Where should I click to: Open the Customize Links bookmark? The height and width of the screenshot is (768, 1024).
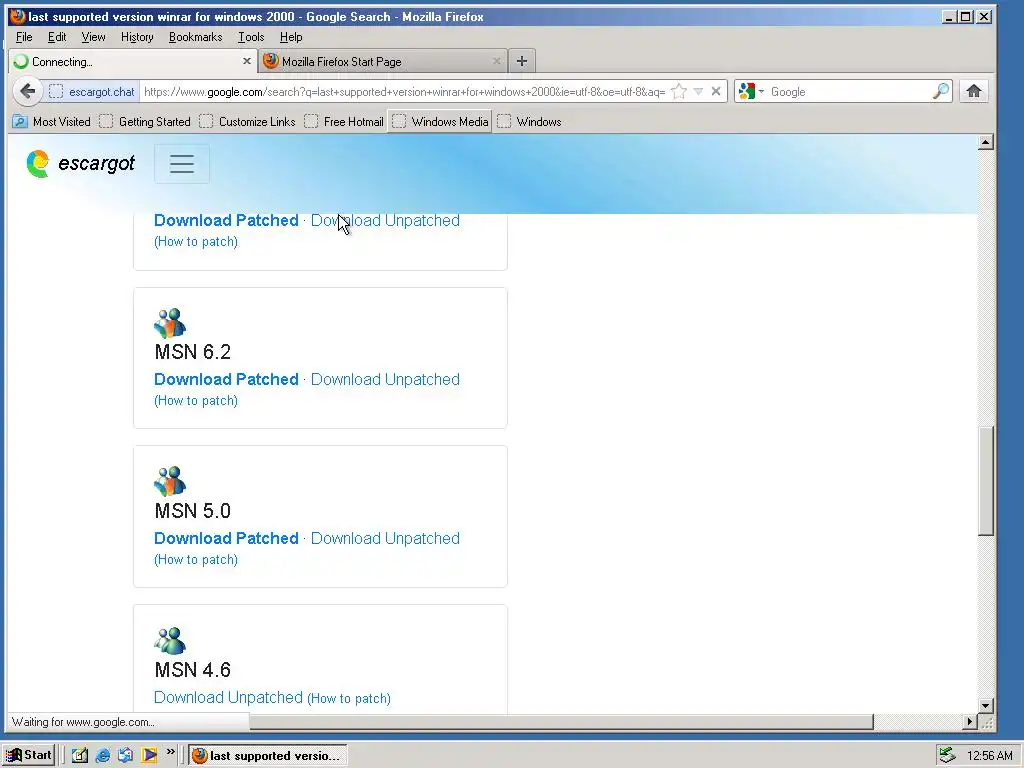[248, 121]
